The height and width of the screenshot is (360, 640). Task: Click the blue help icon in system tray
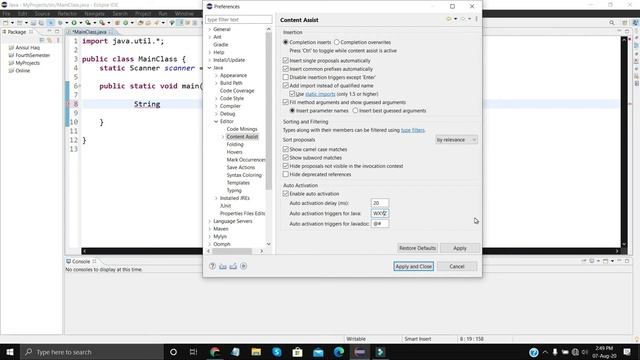533,352
